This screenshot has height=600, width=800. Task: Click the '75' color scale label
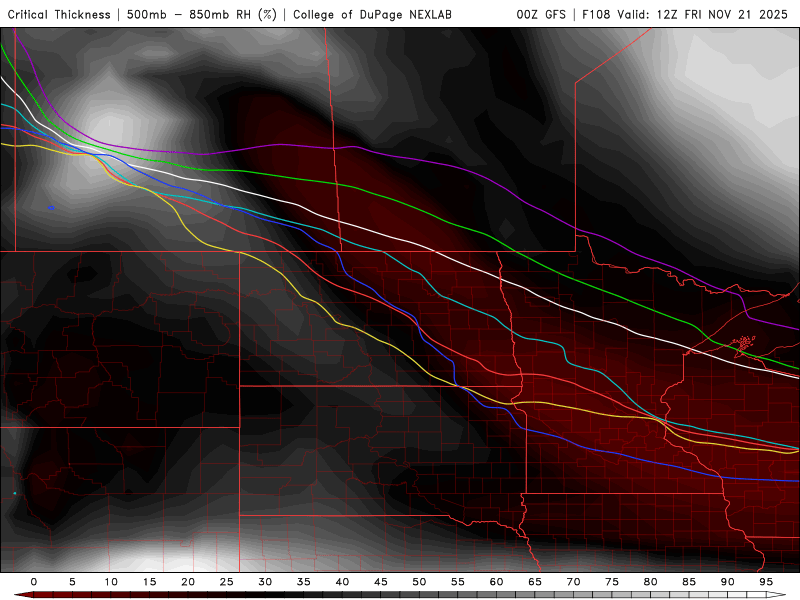tap(612, 582)
